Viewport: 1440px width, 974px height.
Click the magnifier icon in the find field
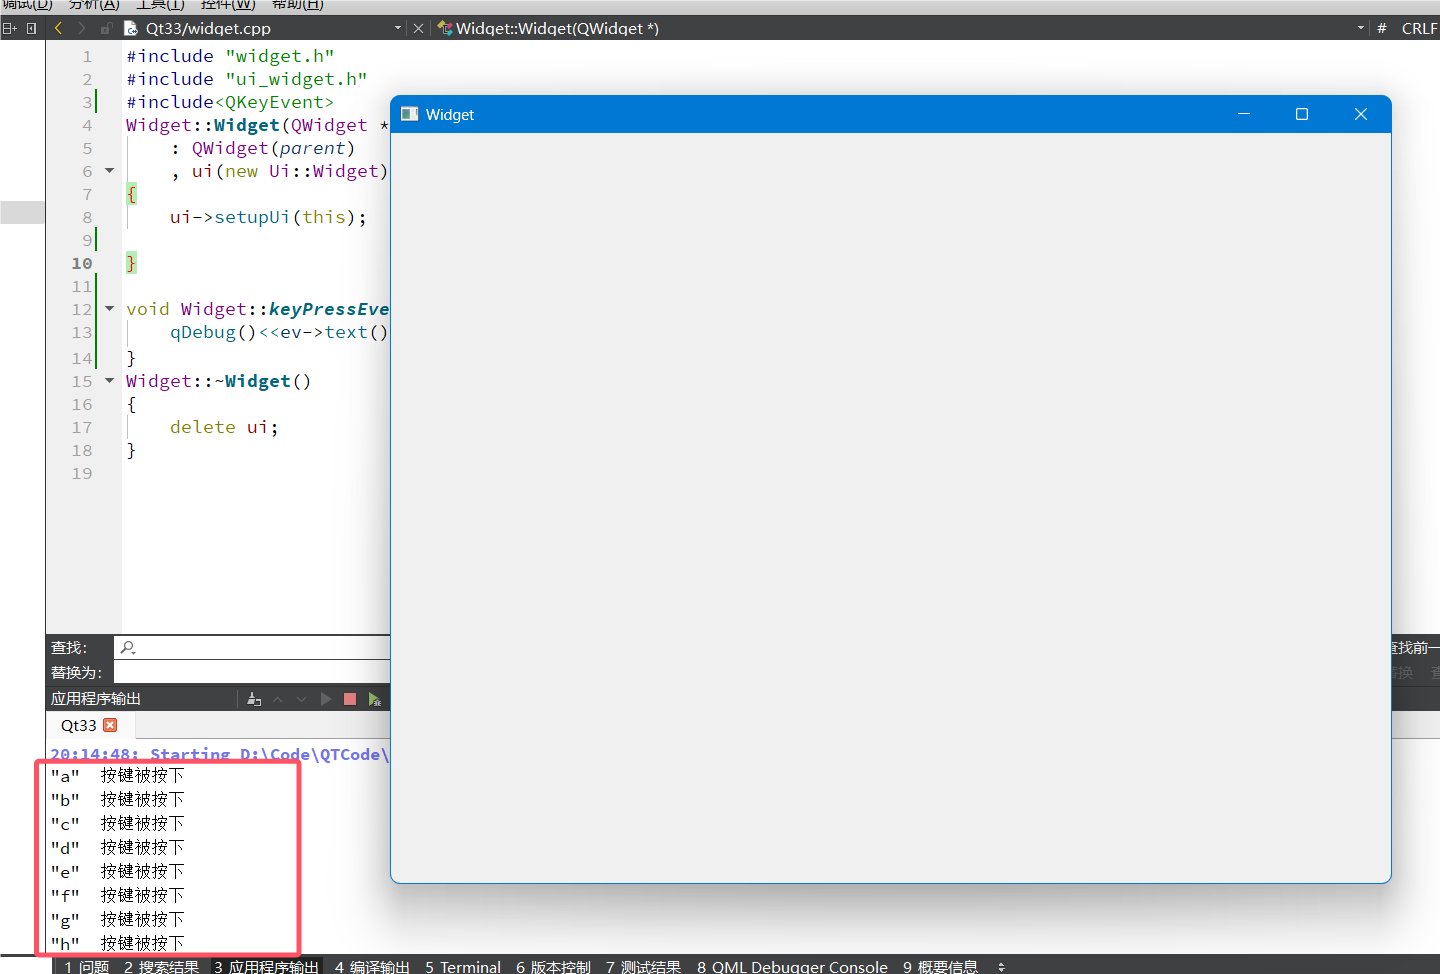click(128, 648)
